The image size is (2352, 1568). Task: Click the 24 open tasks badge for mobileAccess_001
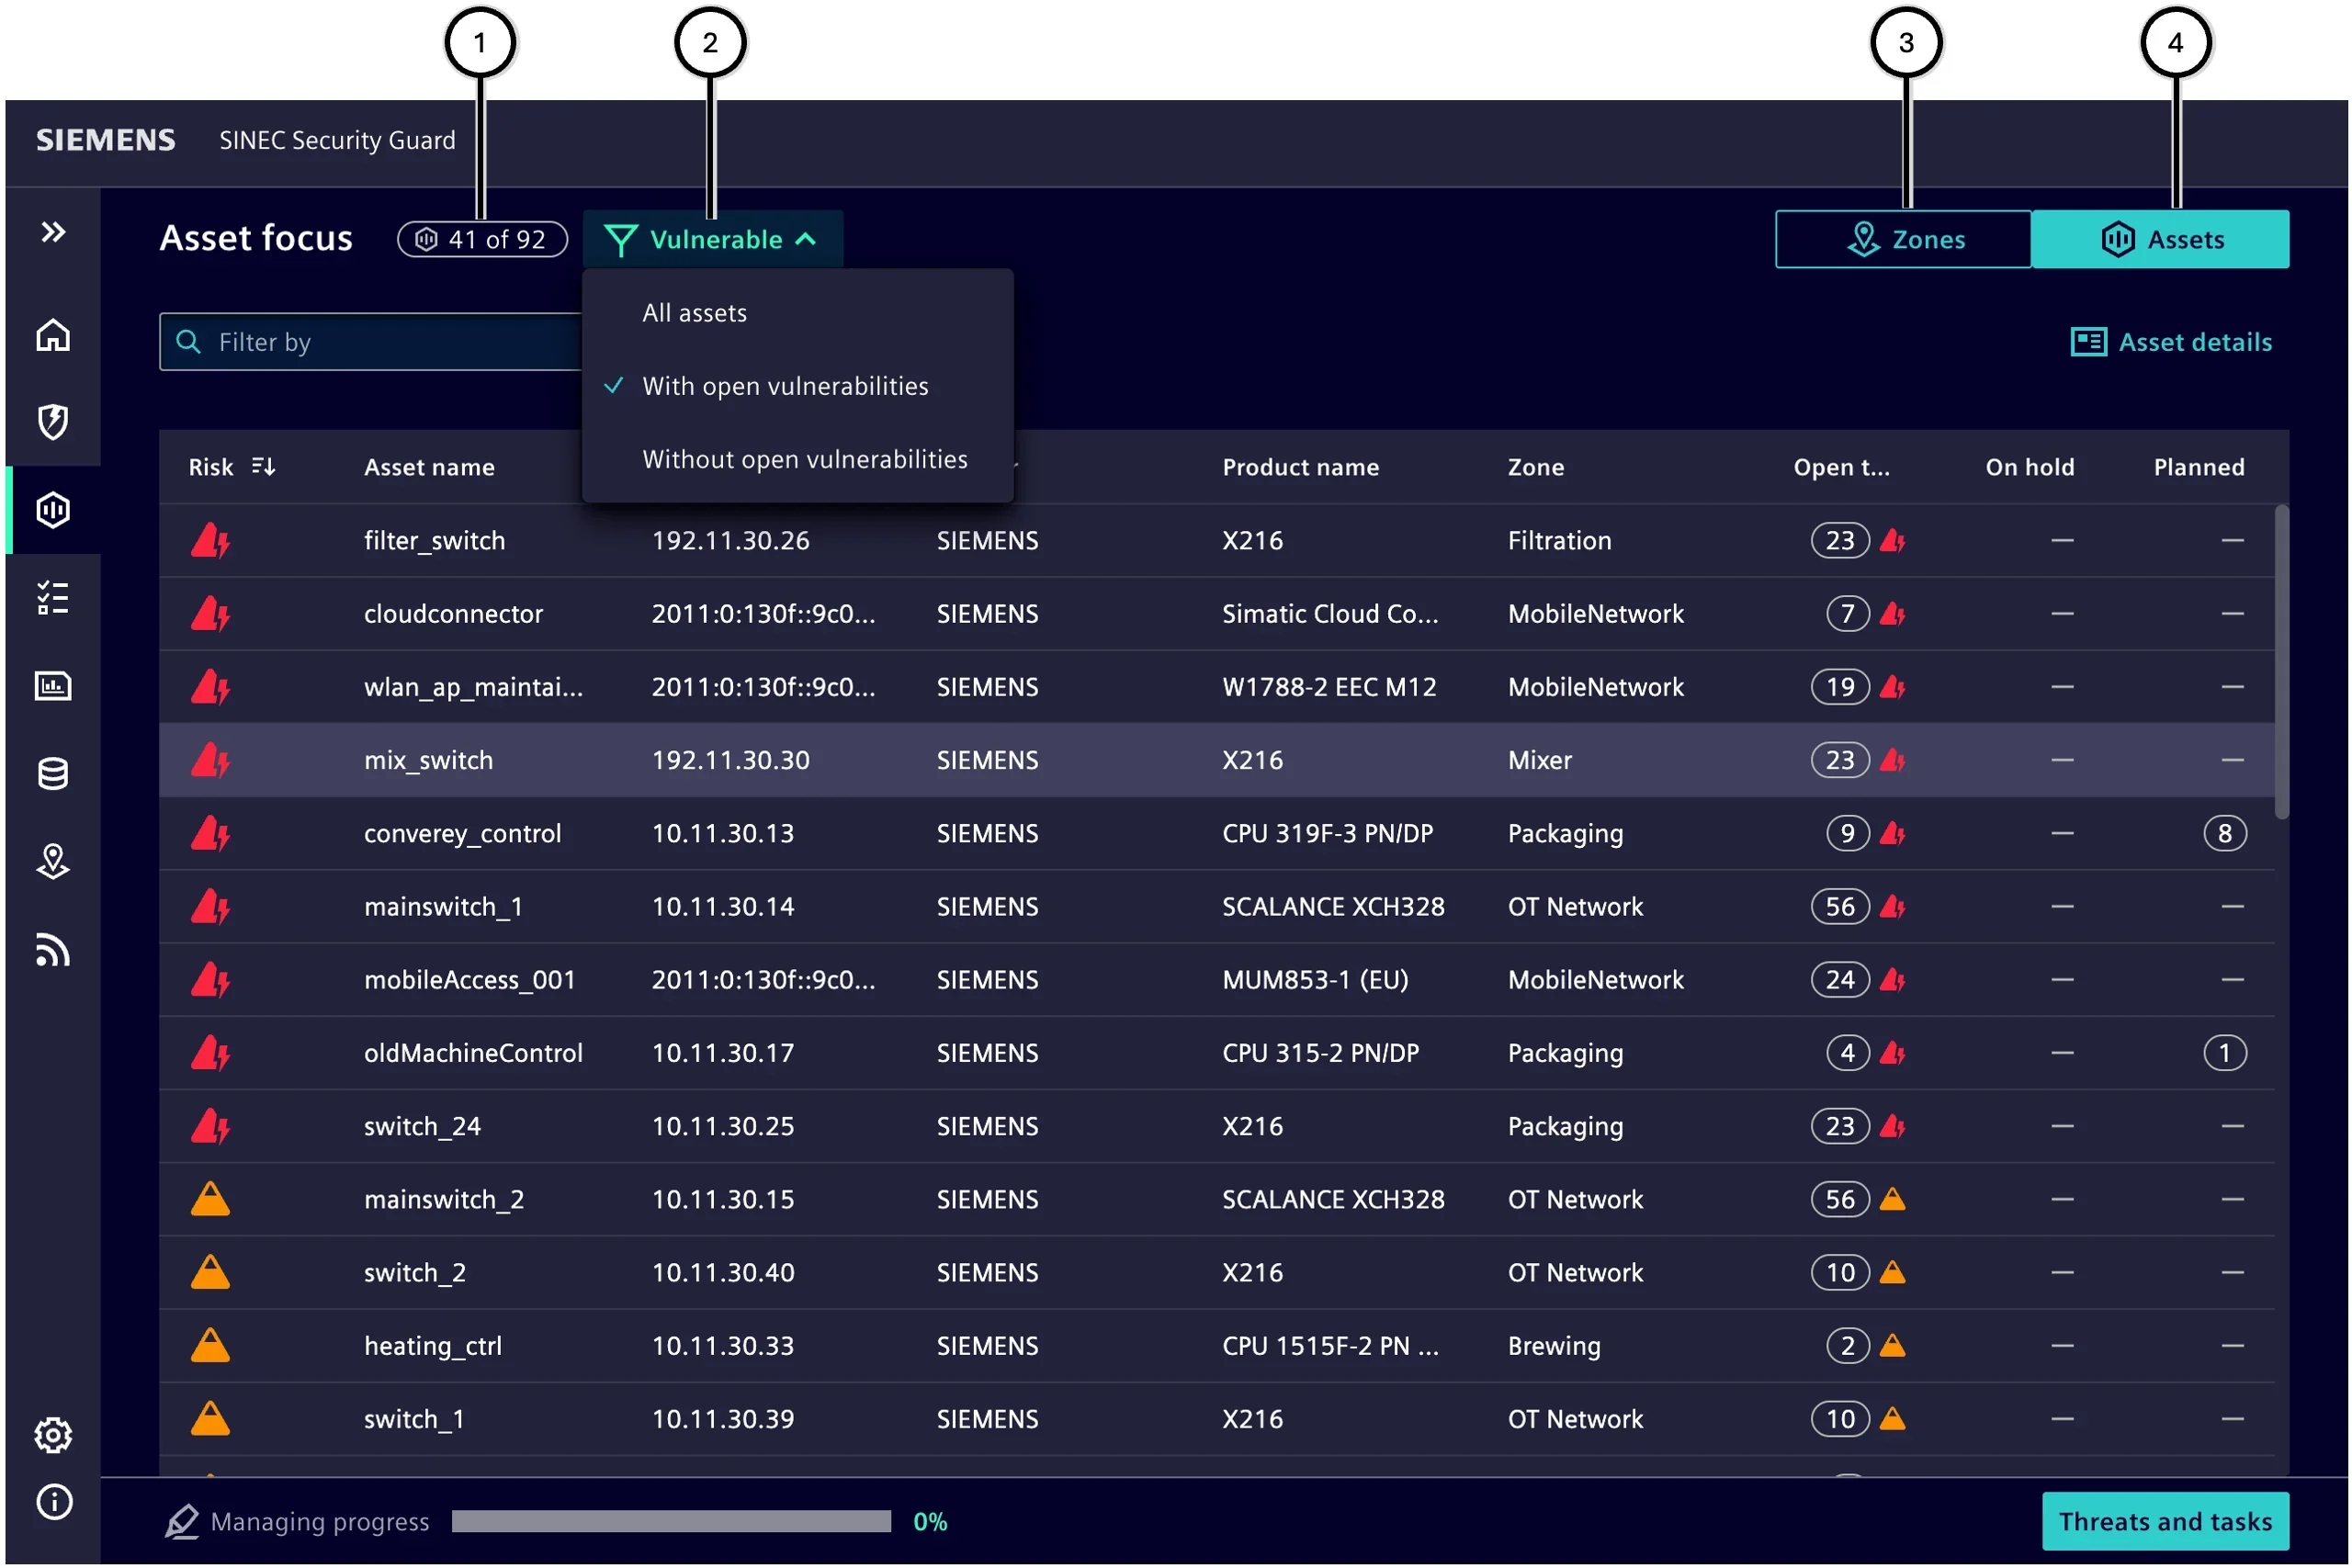1840,980
